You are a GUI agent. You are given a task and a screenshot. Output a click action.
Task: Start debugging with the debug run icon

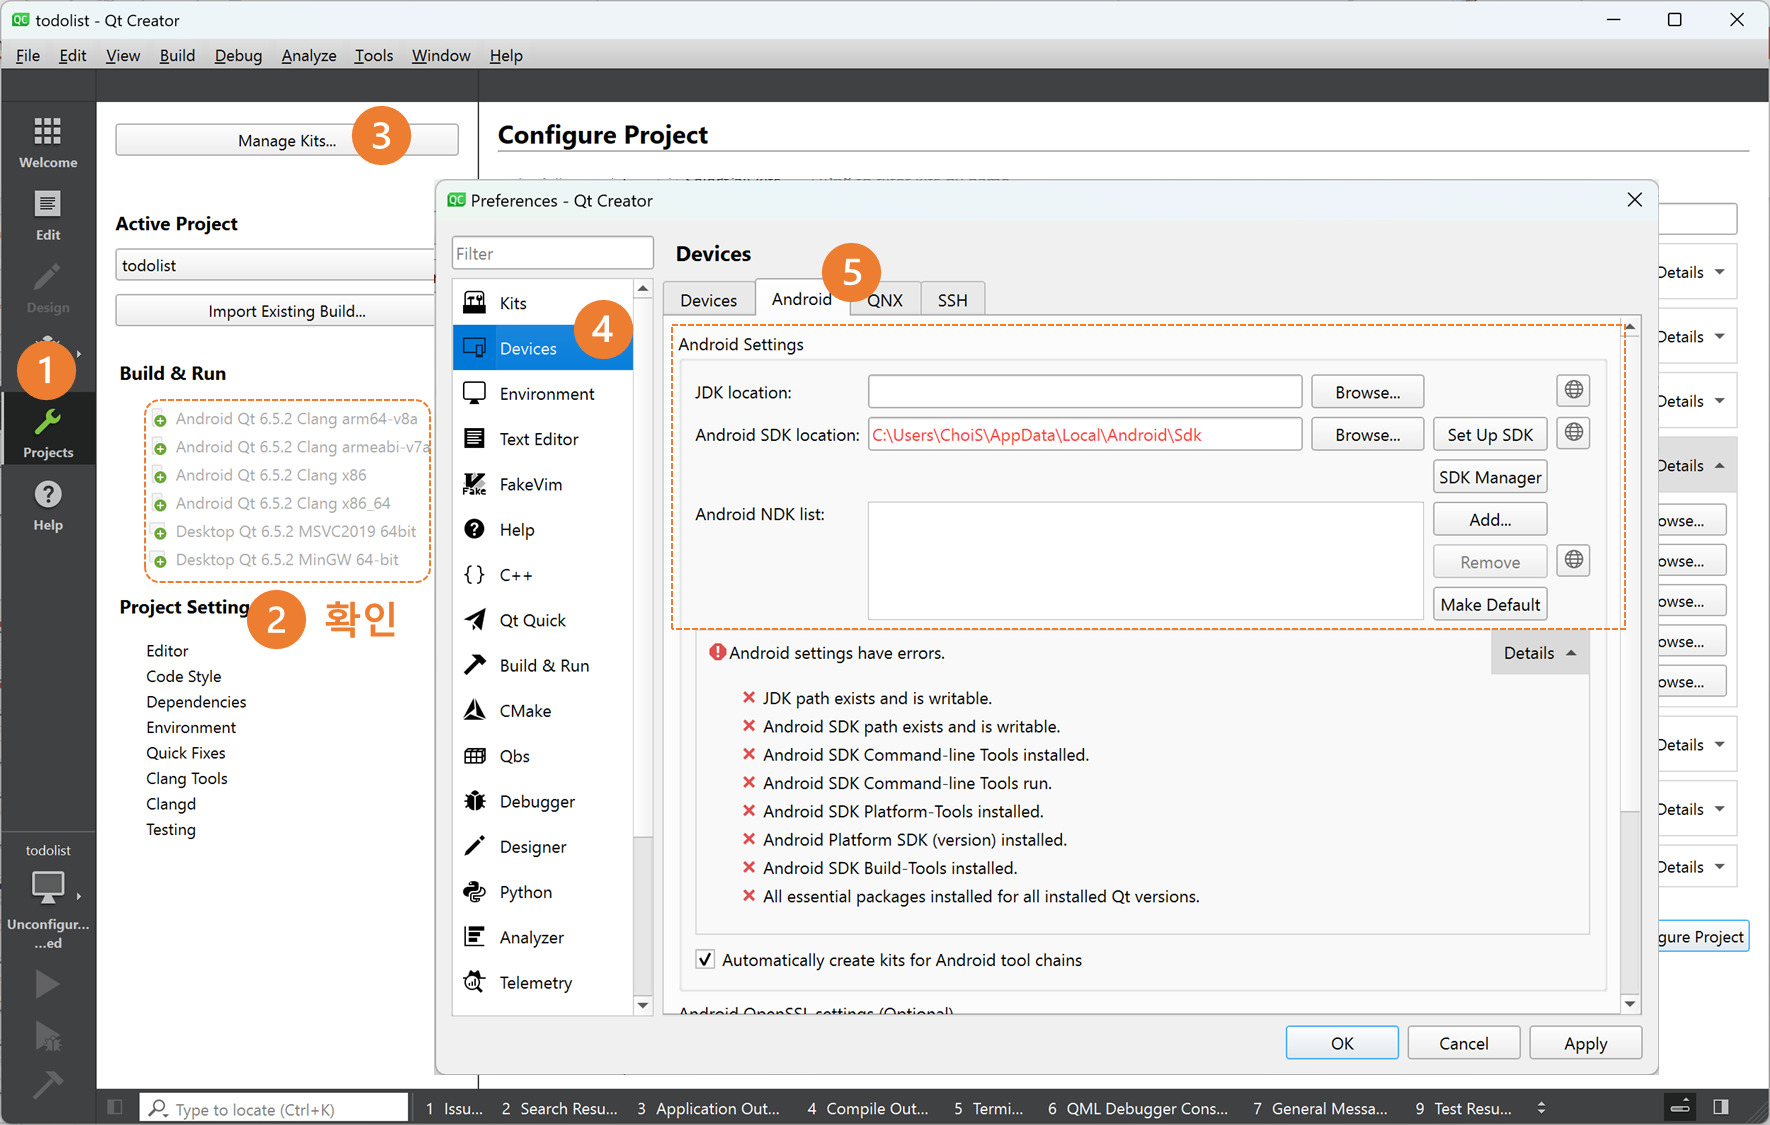[x=47, y=1035]
